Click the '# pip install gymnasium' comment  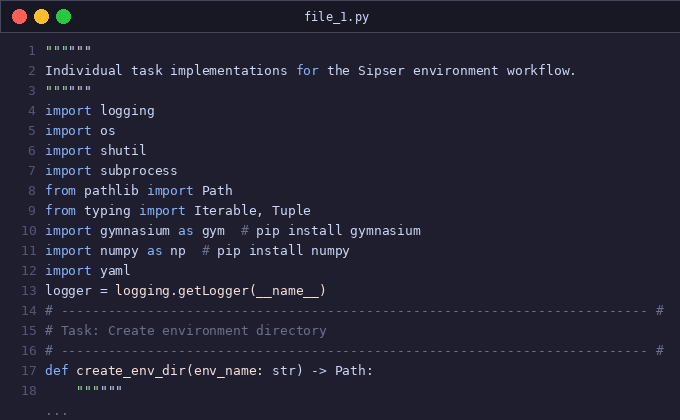pyautogui.click(x=331, y=230)
